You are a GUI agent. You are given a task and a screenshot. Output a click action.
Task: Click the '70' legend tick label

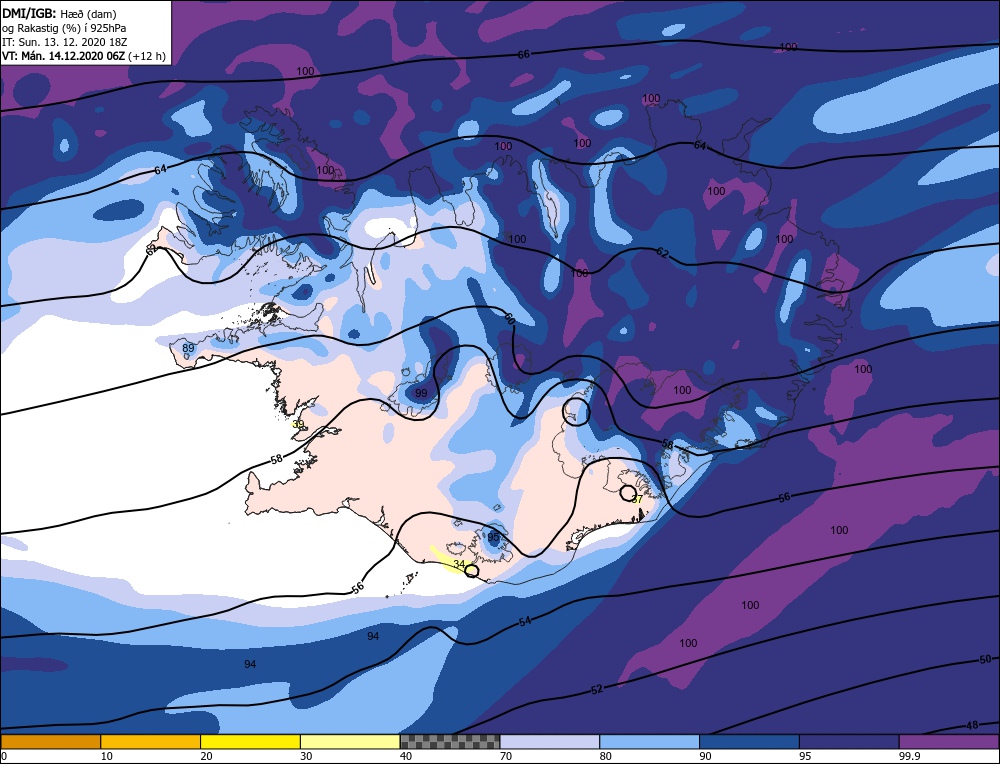click(x=506, y=756)
